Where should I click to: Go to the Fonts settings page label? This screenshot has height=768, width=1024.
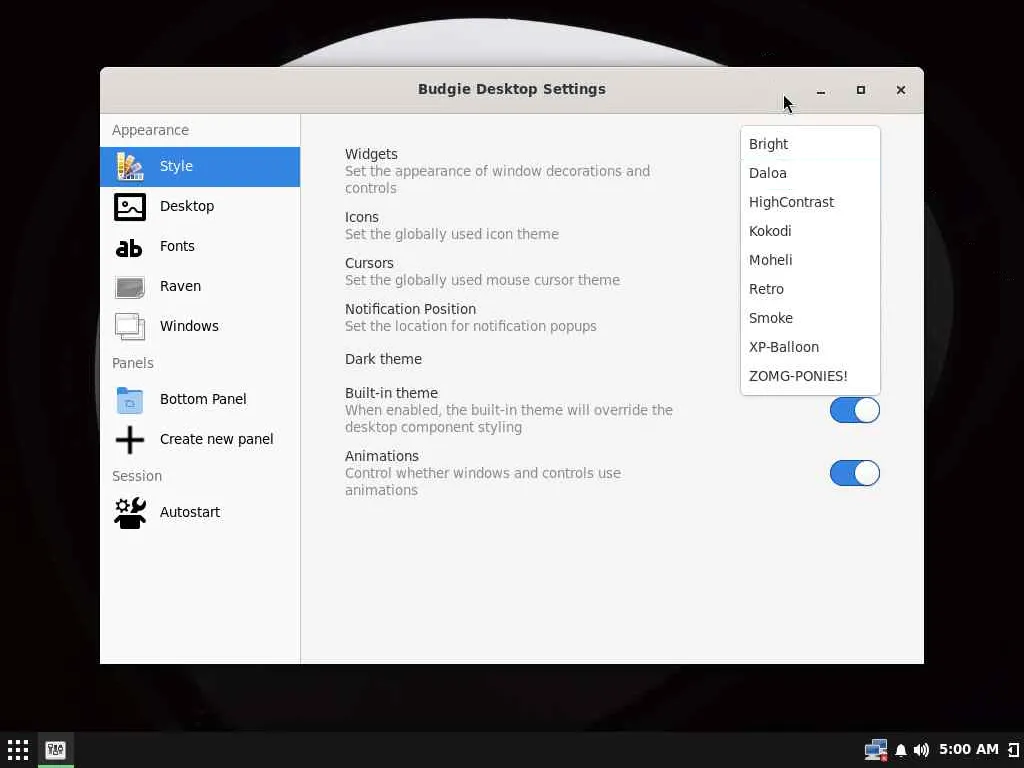pos(177,246)
